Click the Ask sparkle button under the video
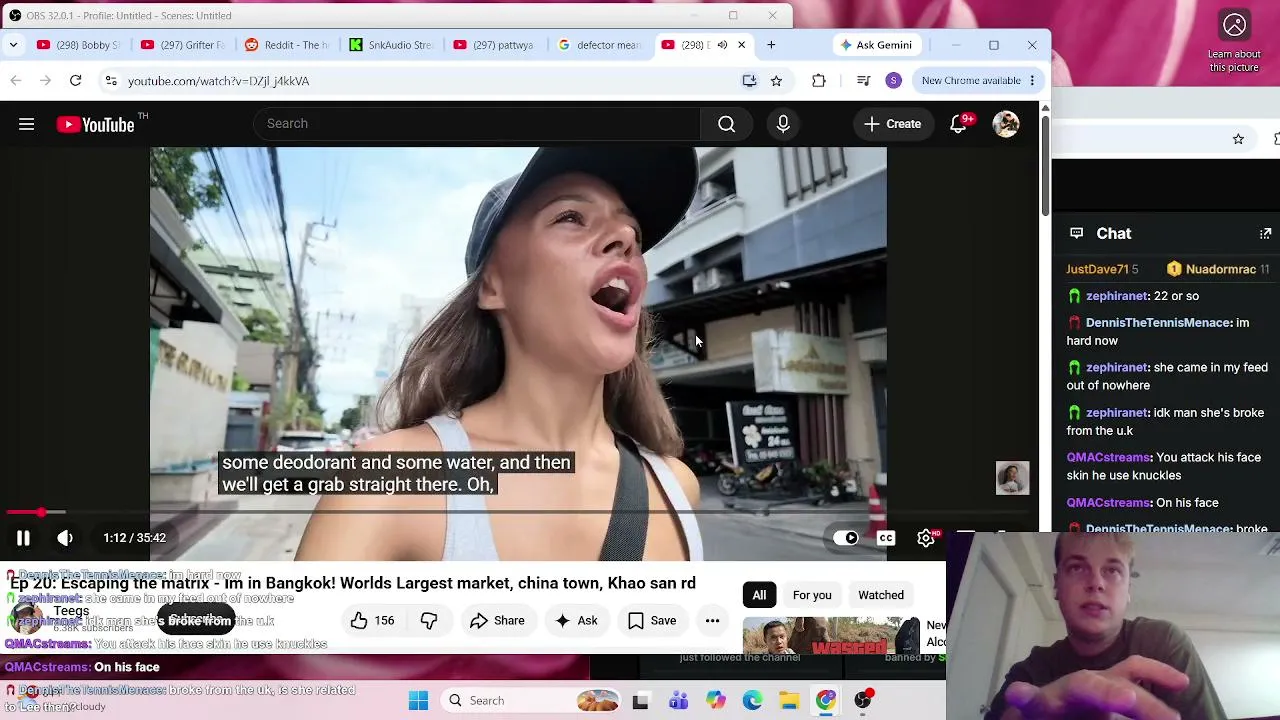This screenshot has width=1280, height=720. [576, 621]
